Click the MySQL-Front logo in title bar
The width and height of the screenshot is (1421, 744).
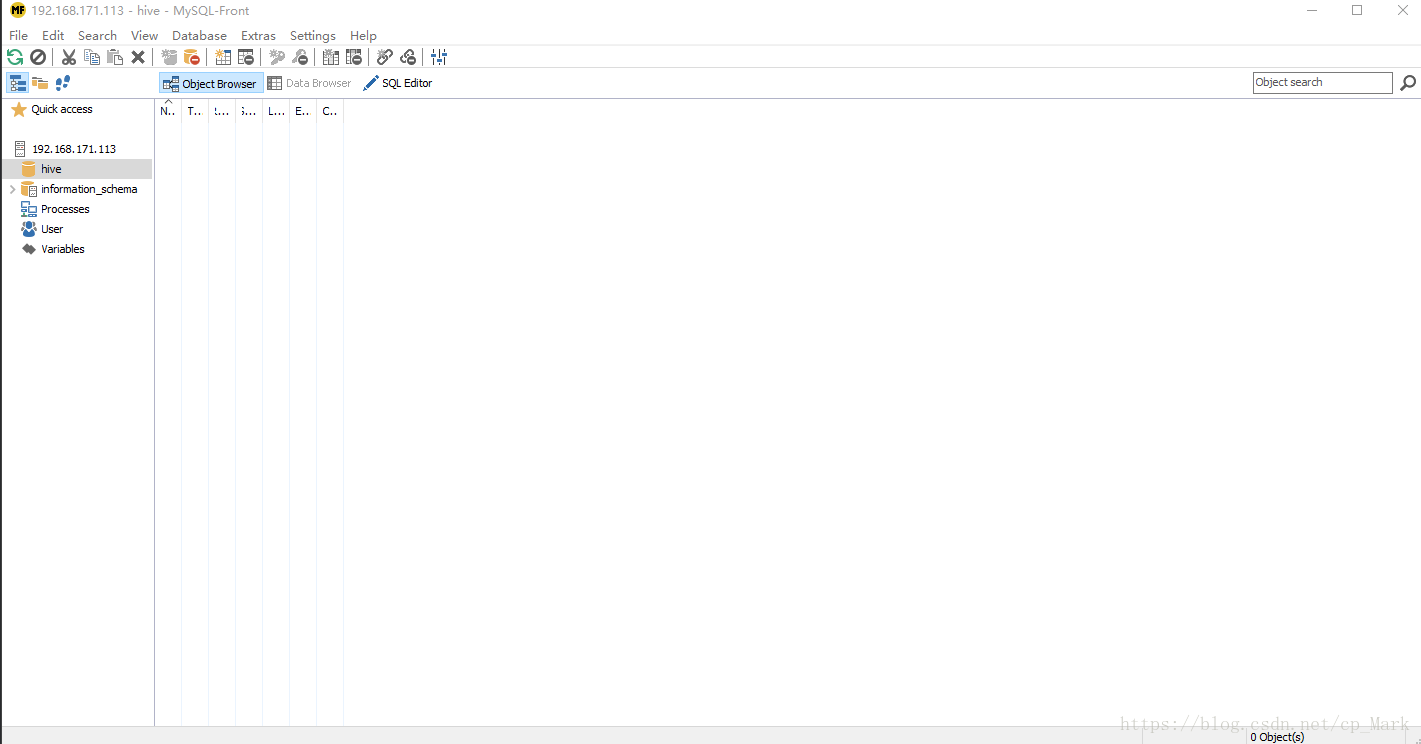pos(18,10)
